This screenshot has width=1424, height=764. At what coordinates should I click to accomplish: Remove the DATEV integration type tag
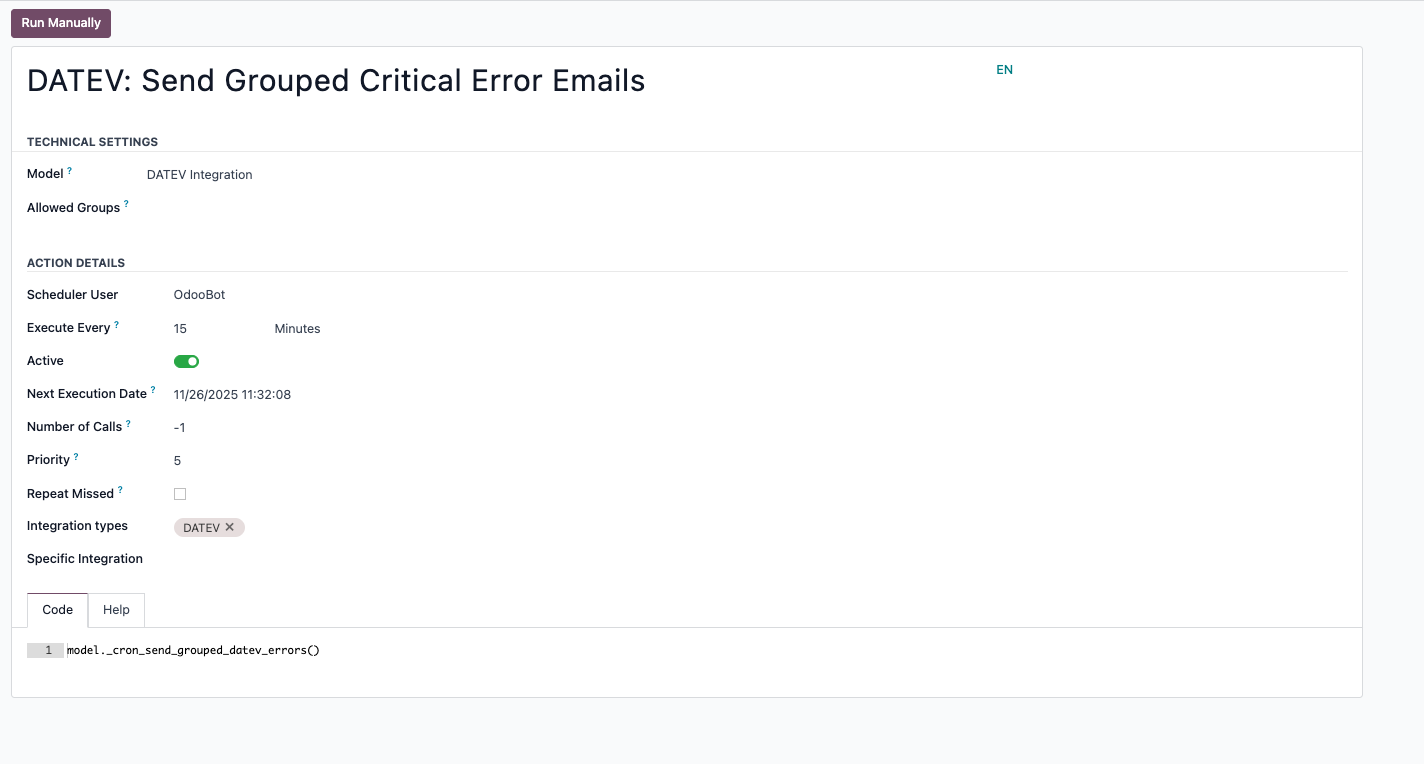pyautogui.click(x=230, y=527)
